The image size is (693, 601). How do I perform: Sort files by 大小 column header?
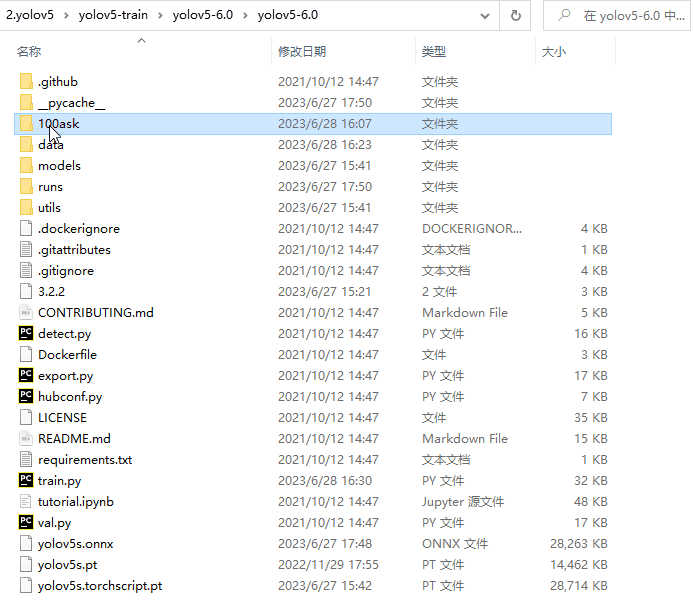click(553, 51)
